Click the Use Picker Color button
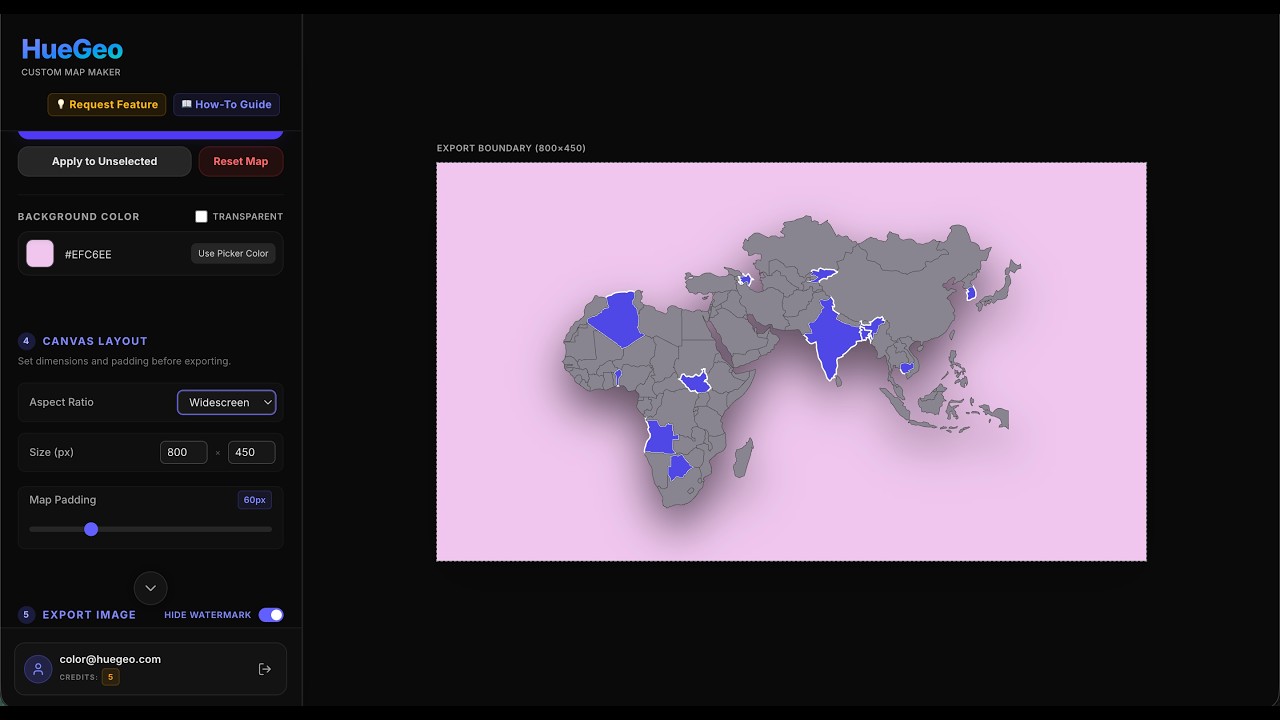The image size is (1280, 720). [x=233, y=254]
